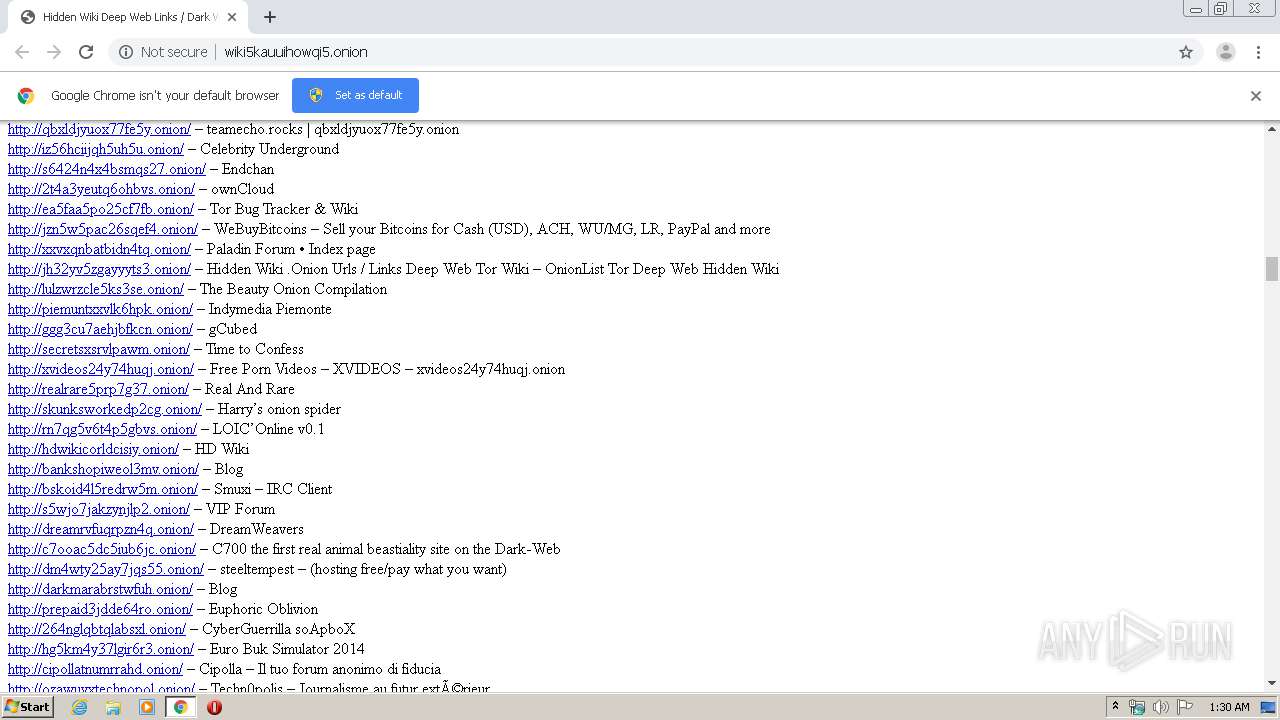Open the media player taskbar icon

tap(147, 707)
